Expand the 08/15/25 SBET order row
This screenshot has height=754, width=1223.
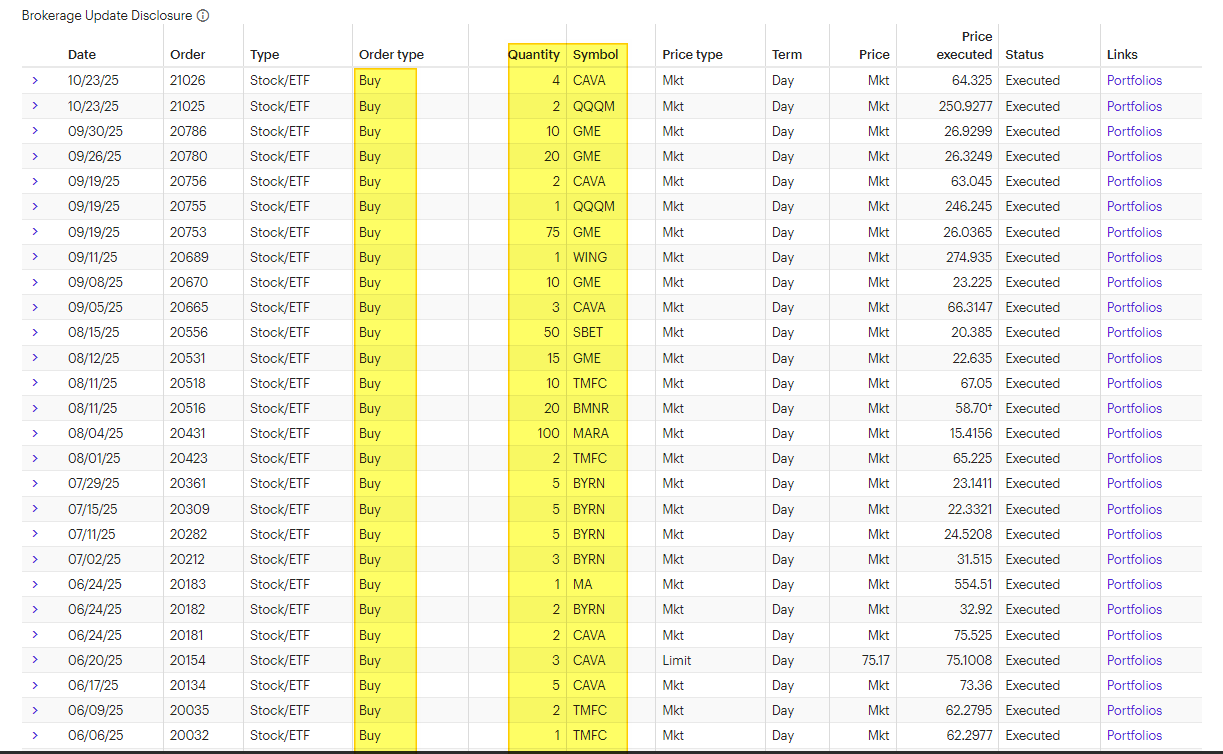[x=35, y=332]
